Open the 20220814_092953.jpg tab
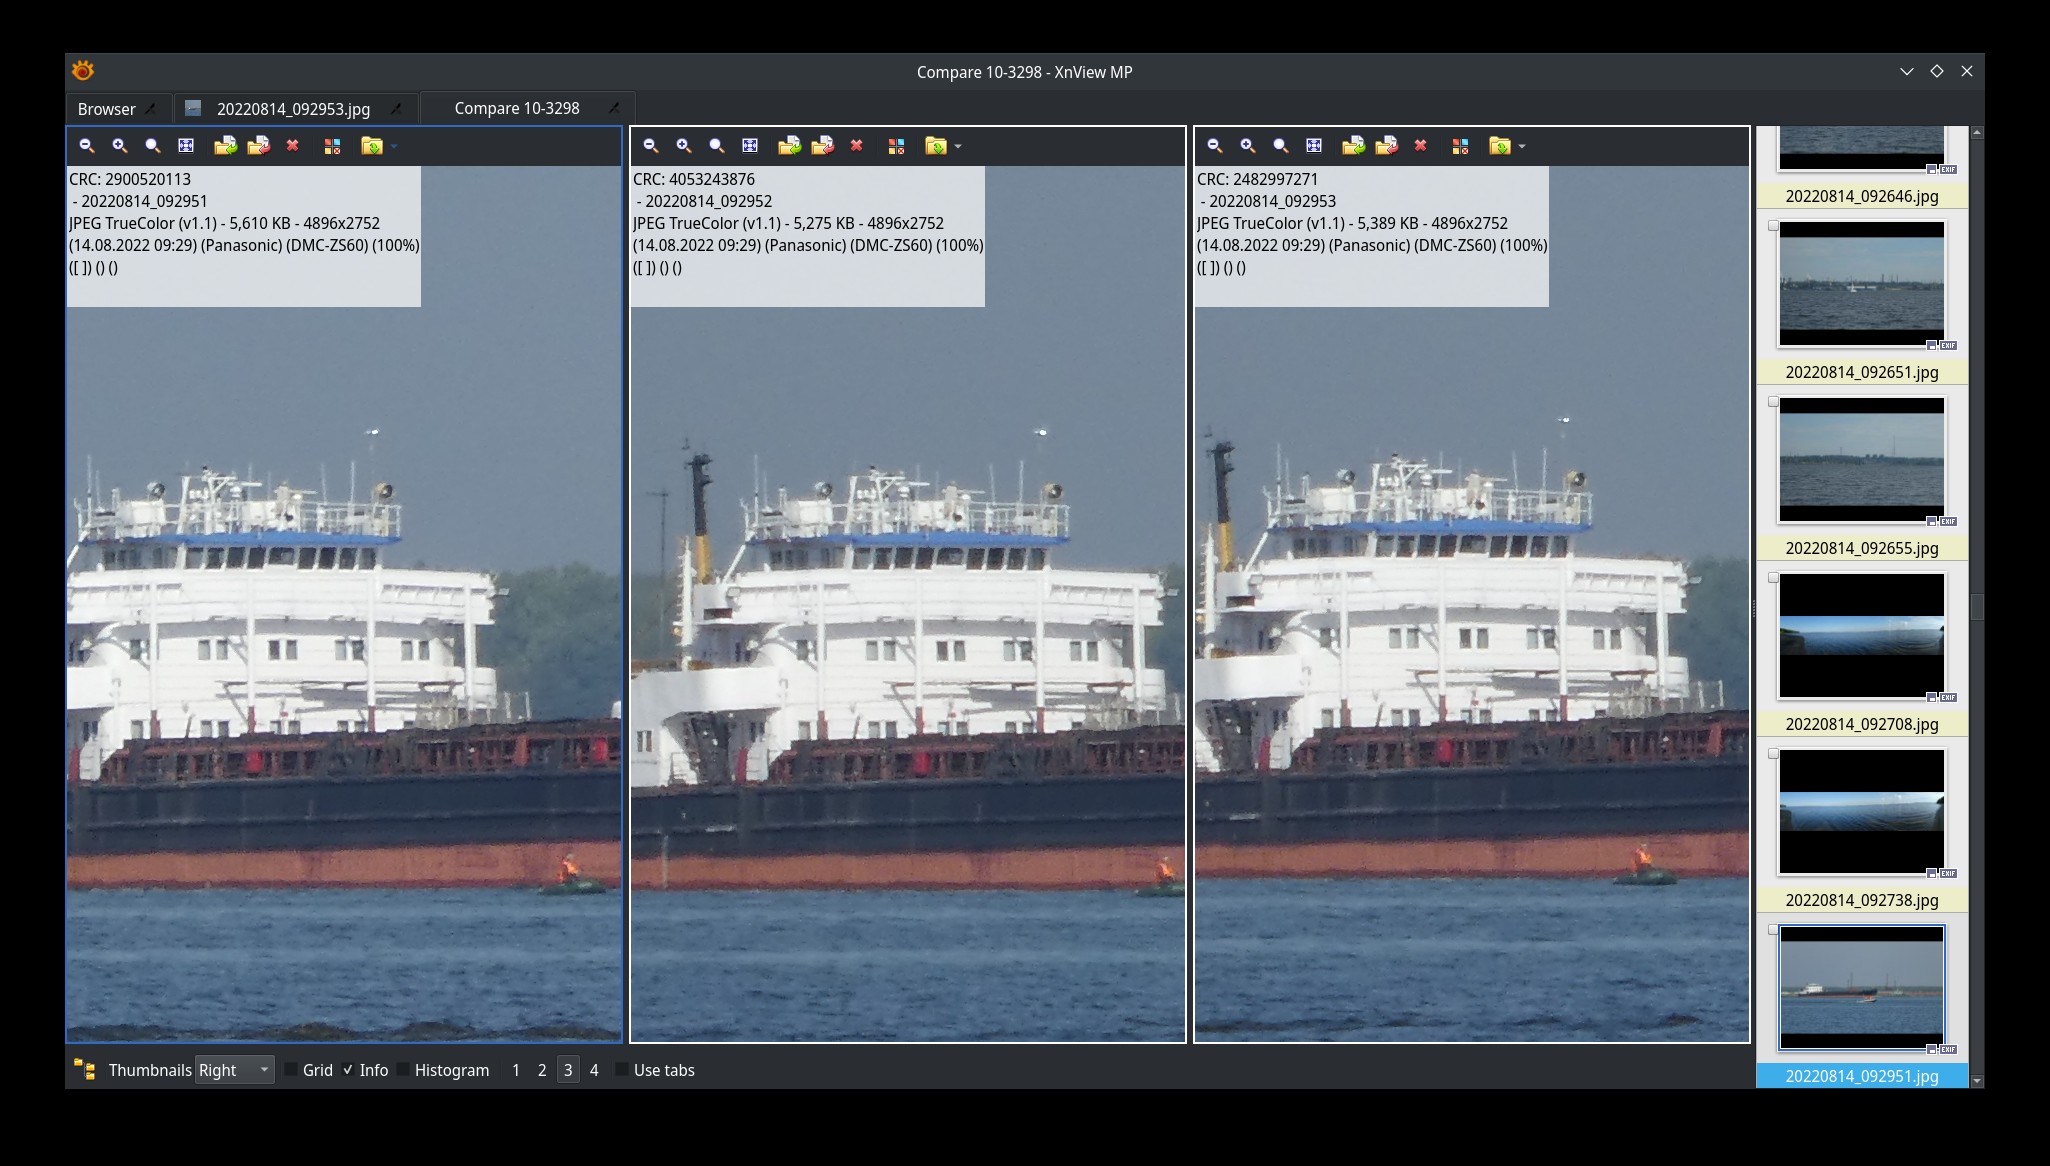Screen dimensions: 2050x1166 [x=292, y=109]
